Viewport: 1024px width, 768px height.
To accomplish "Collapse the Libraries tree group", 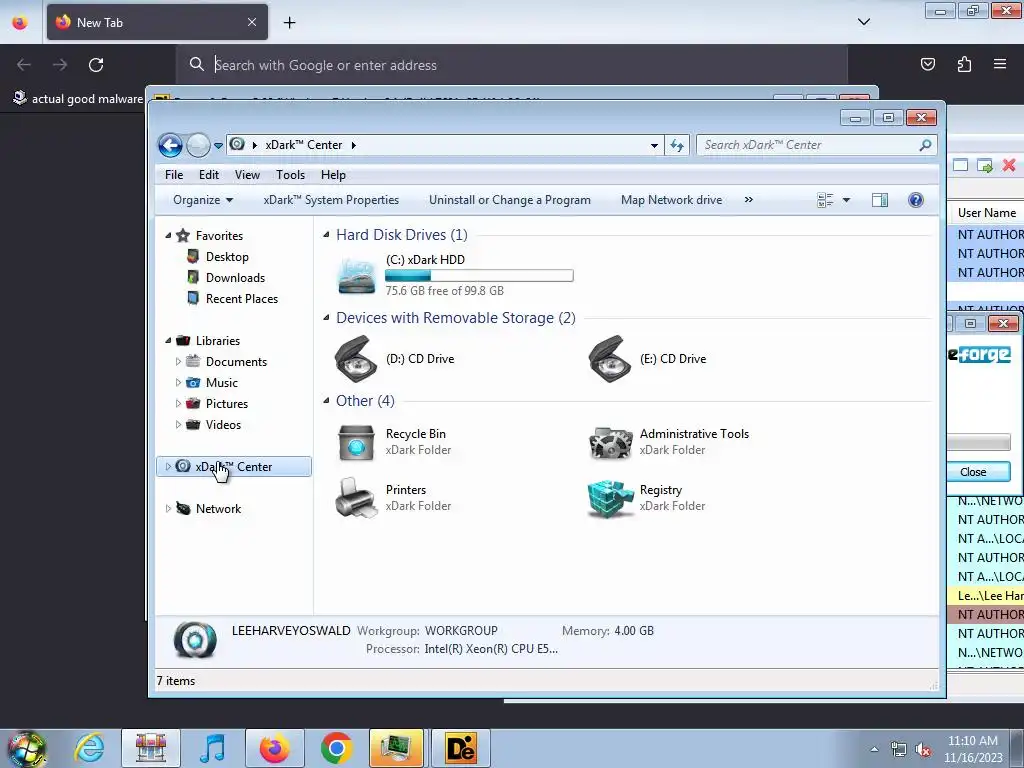I will (x=168, y=340).
